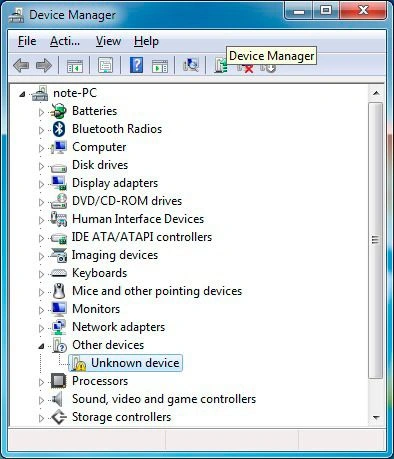Expand the Display adapters category arrow
This screenshot has width=394, height=459.
[41, 184]
